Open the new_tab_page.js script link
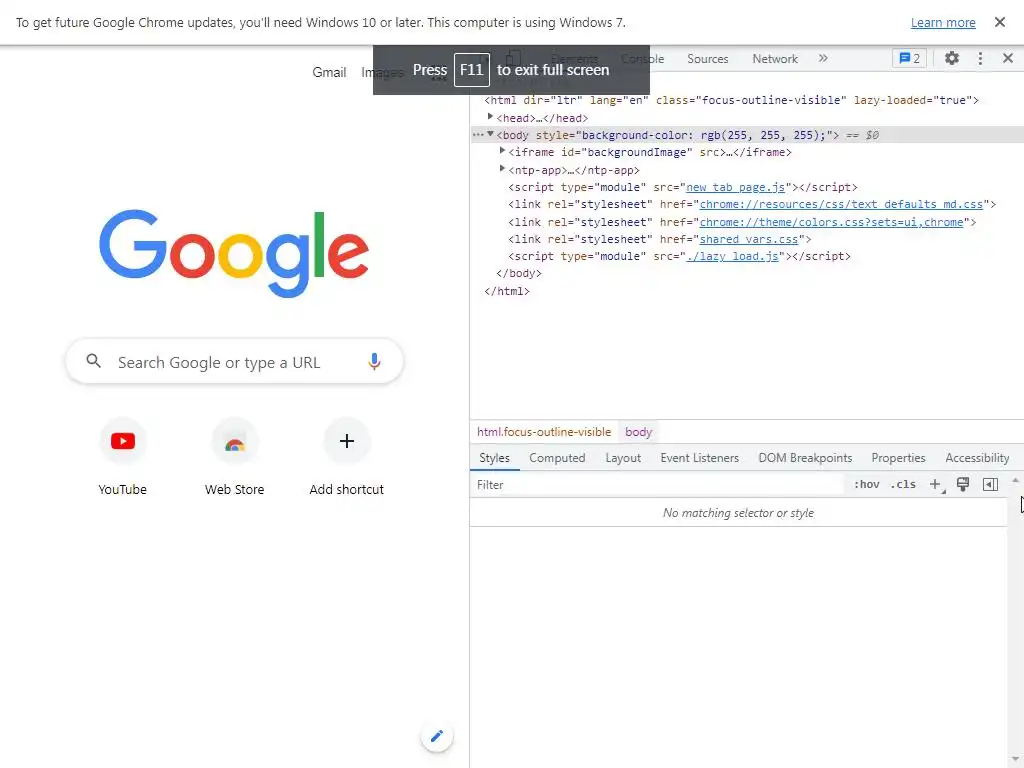The width and height of the screenshot is (1024, 768). 735,187
